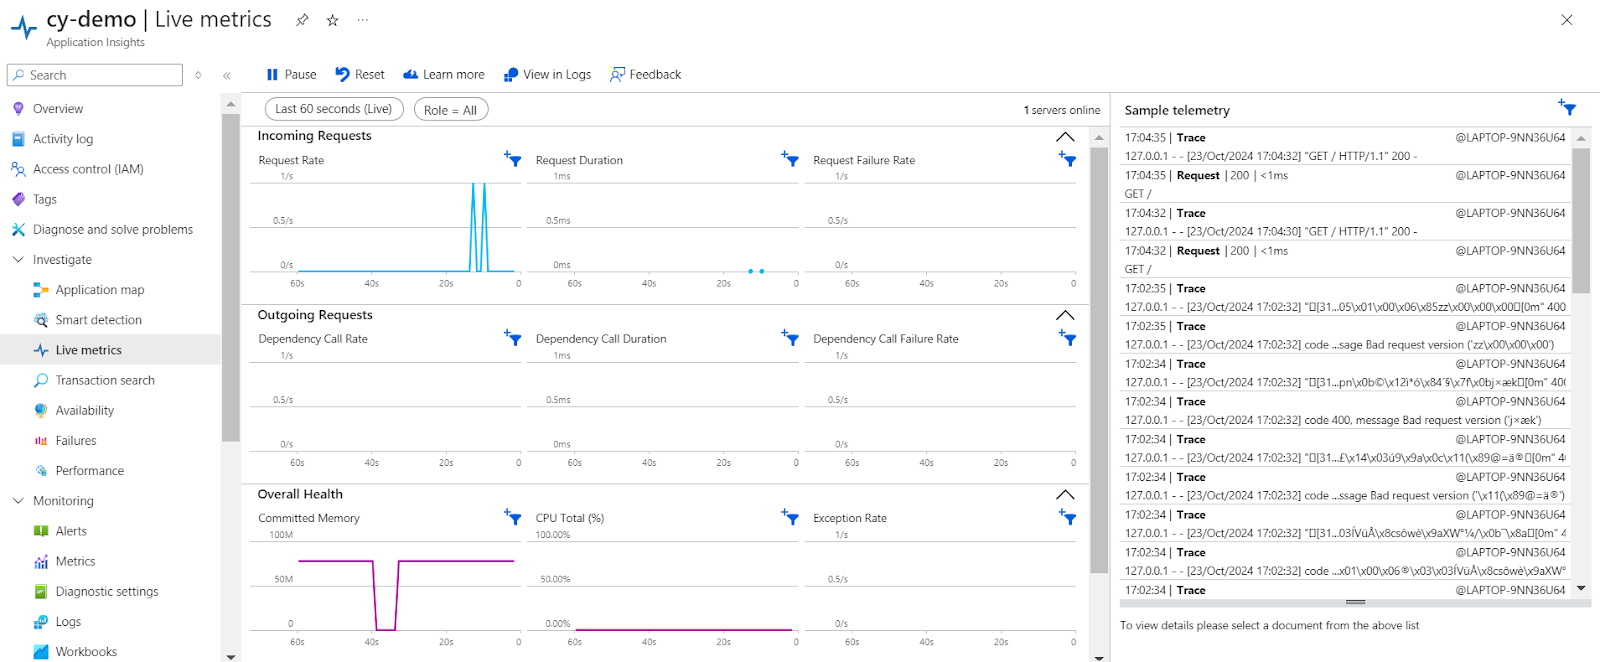This screenshot has height=662, width=1600.
Task: Filter the Dependency Call Duration chart
Action: click(790, 338)
